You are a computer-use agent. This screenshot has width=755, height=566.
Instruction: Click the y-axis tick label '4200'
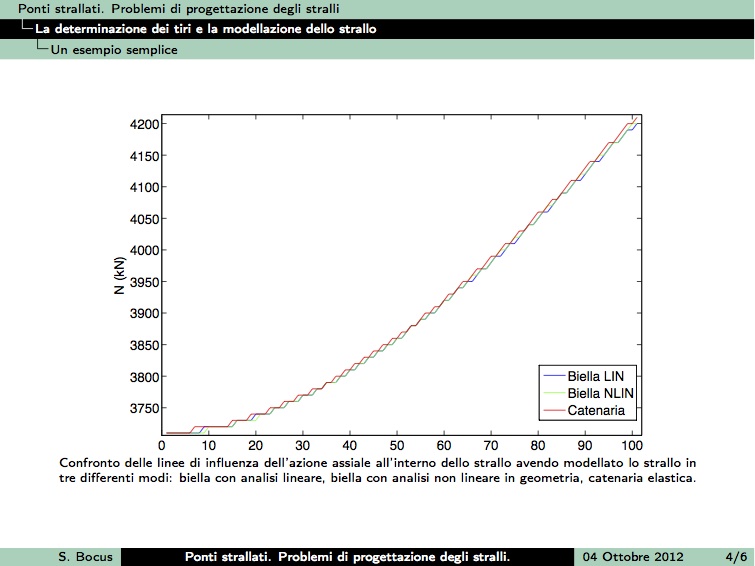(146, 124)
